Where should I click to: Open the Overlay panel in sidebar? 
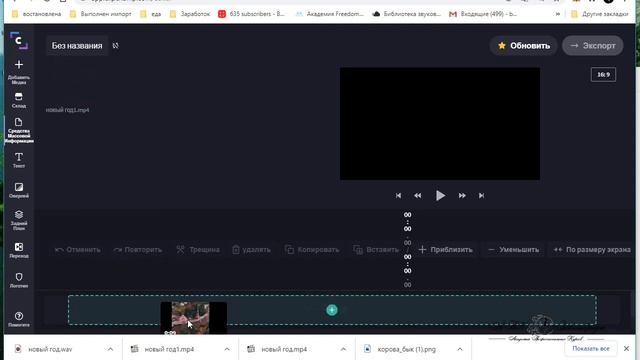pos(19,190)
